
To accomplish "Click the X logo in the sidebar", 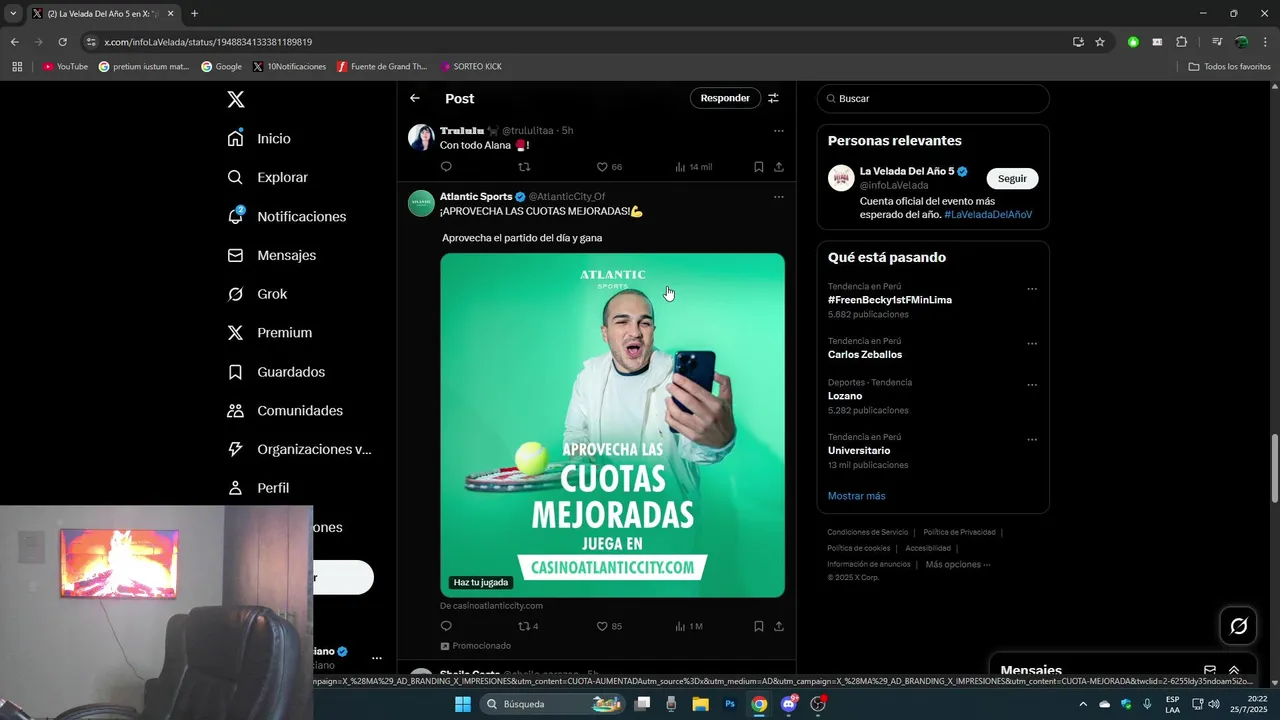I will coord(235,99).
